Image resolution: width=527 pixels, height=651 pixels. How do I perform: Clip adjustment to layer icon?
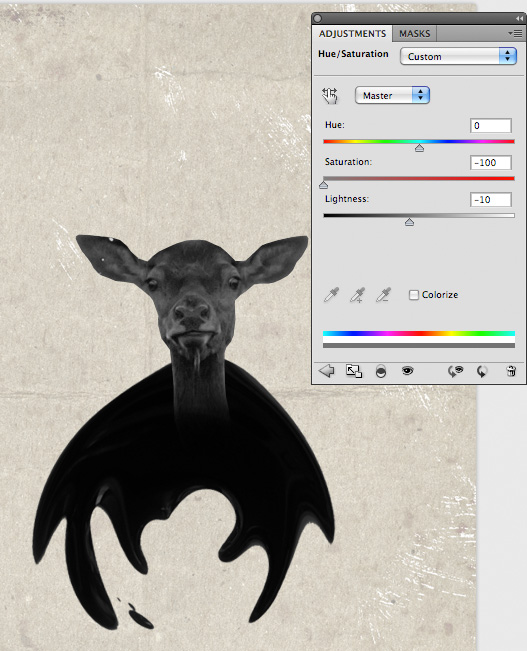(x=380, y=371)
